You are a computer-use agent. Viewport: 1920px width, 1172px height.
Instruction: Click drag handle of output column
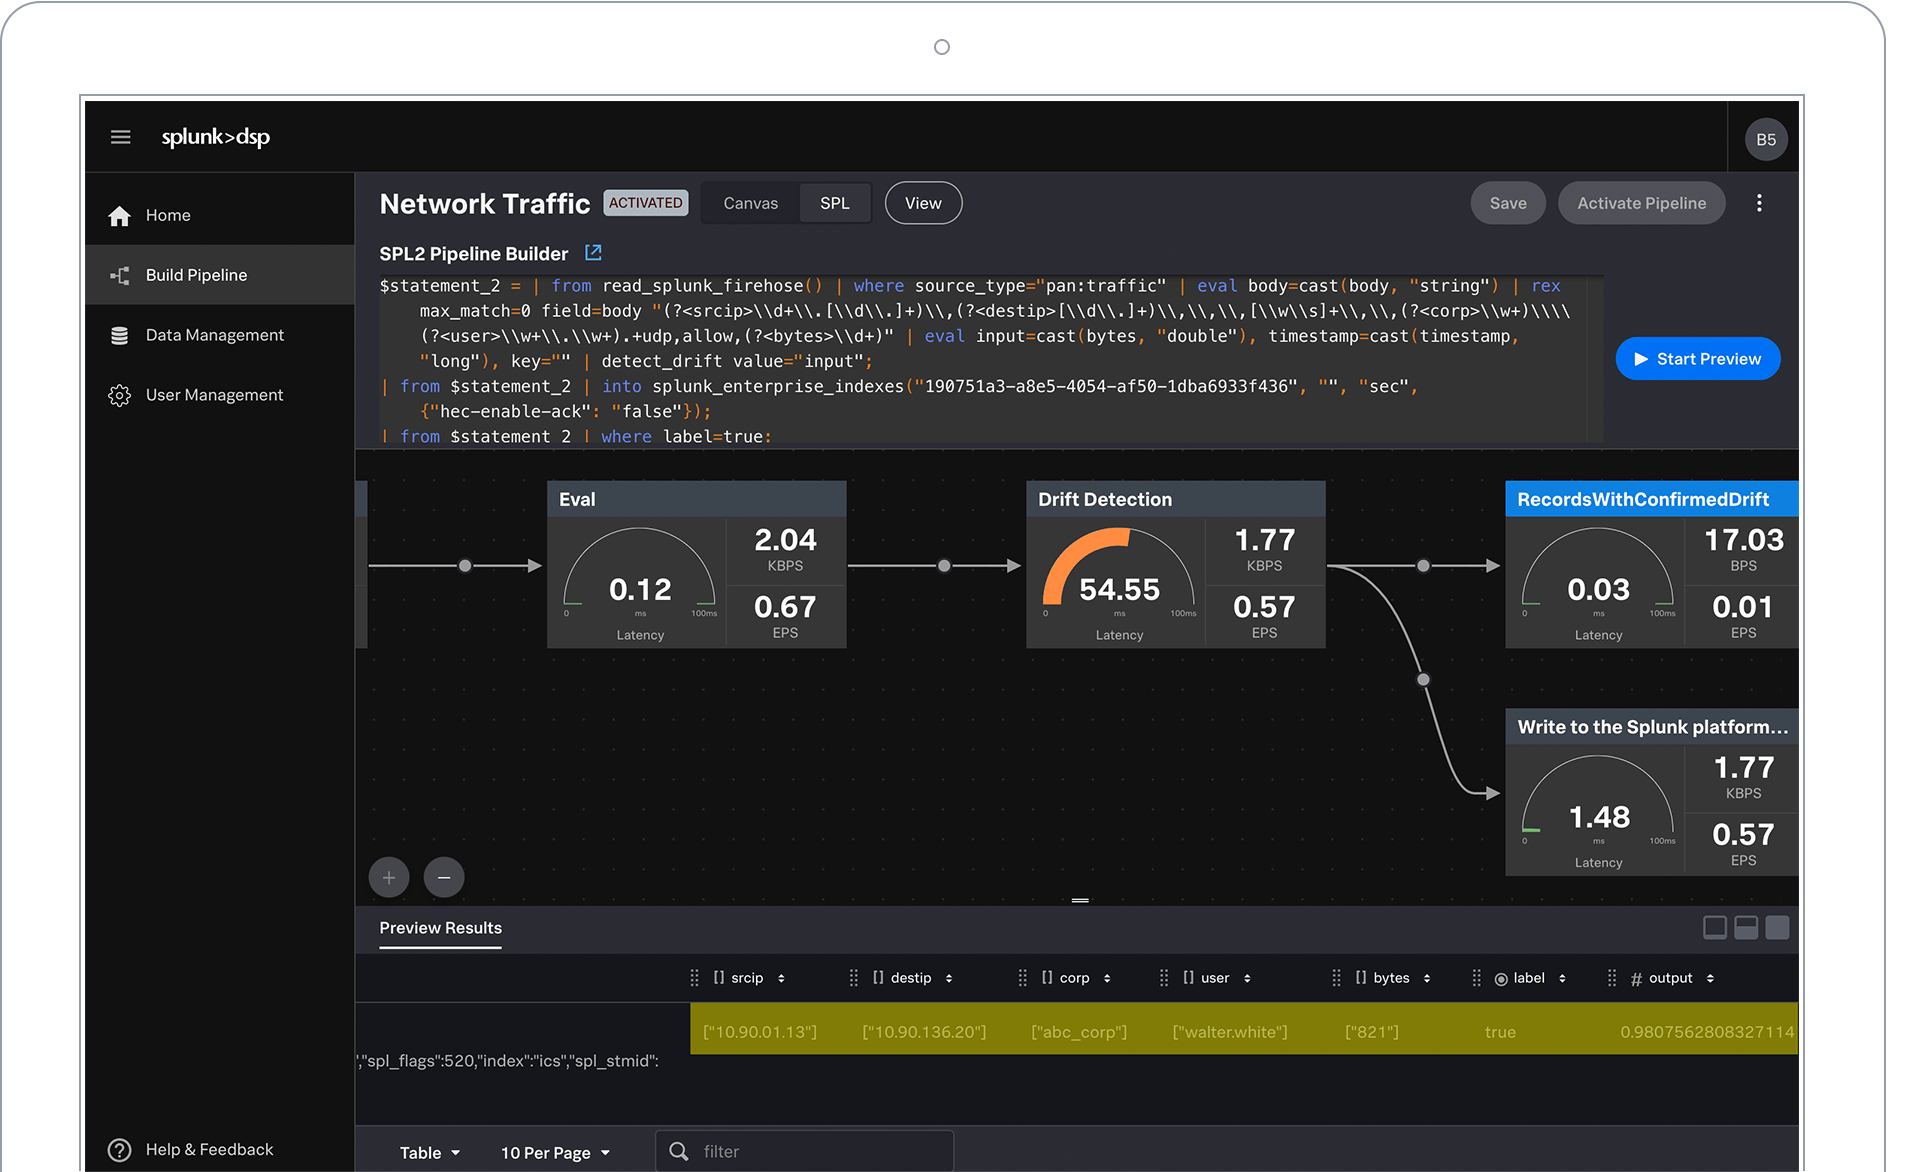point(1611,978)
